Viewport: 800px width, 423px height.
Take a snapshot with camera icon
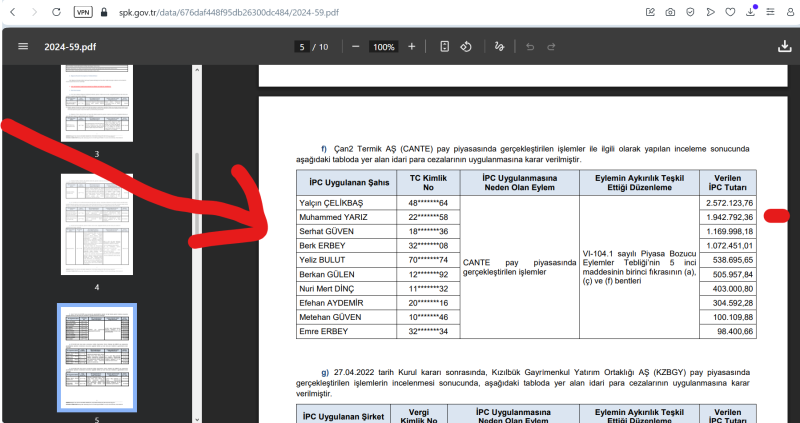pos(670,12)
